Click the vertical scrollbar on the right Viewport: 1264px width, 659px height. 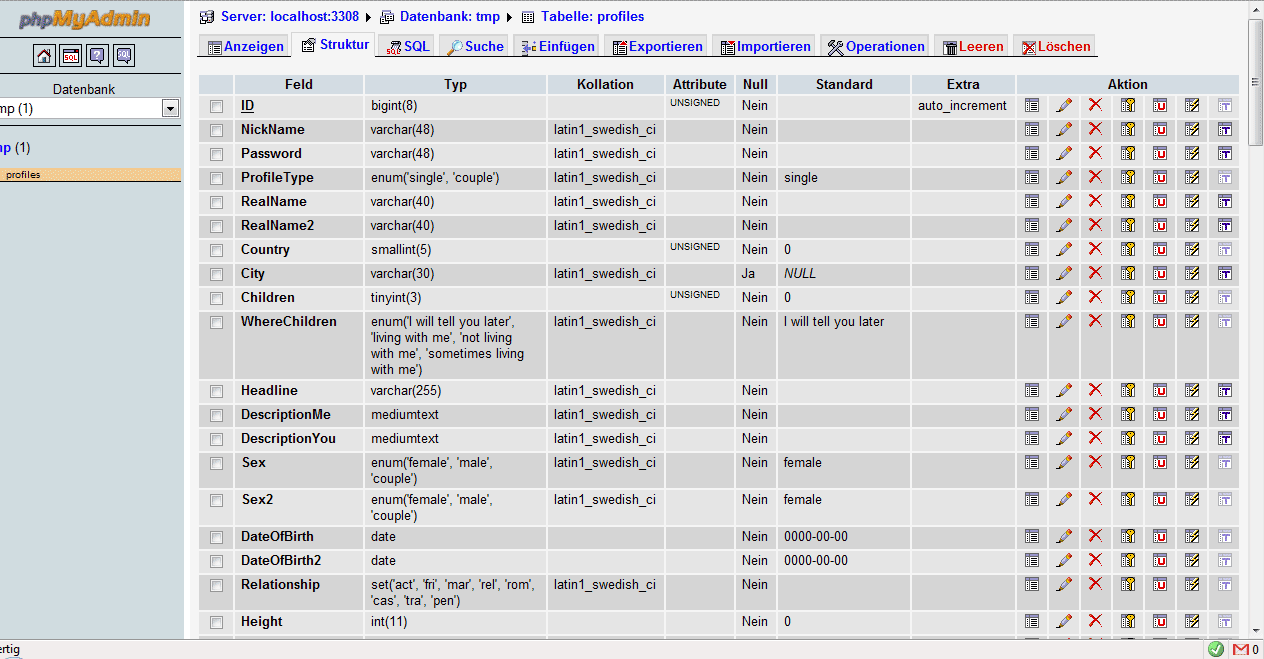pyautogui.click(x=1256, y=300)
